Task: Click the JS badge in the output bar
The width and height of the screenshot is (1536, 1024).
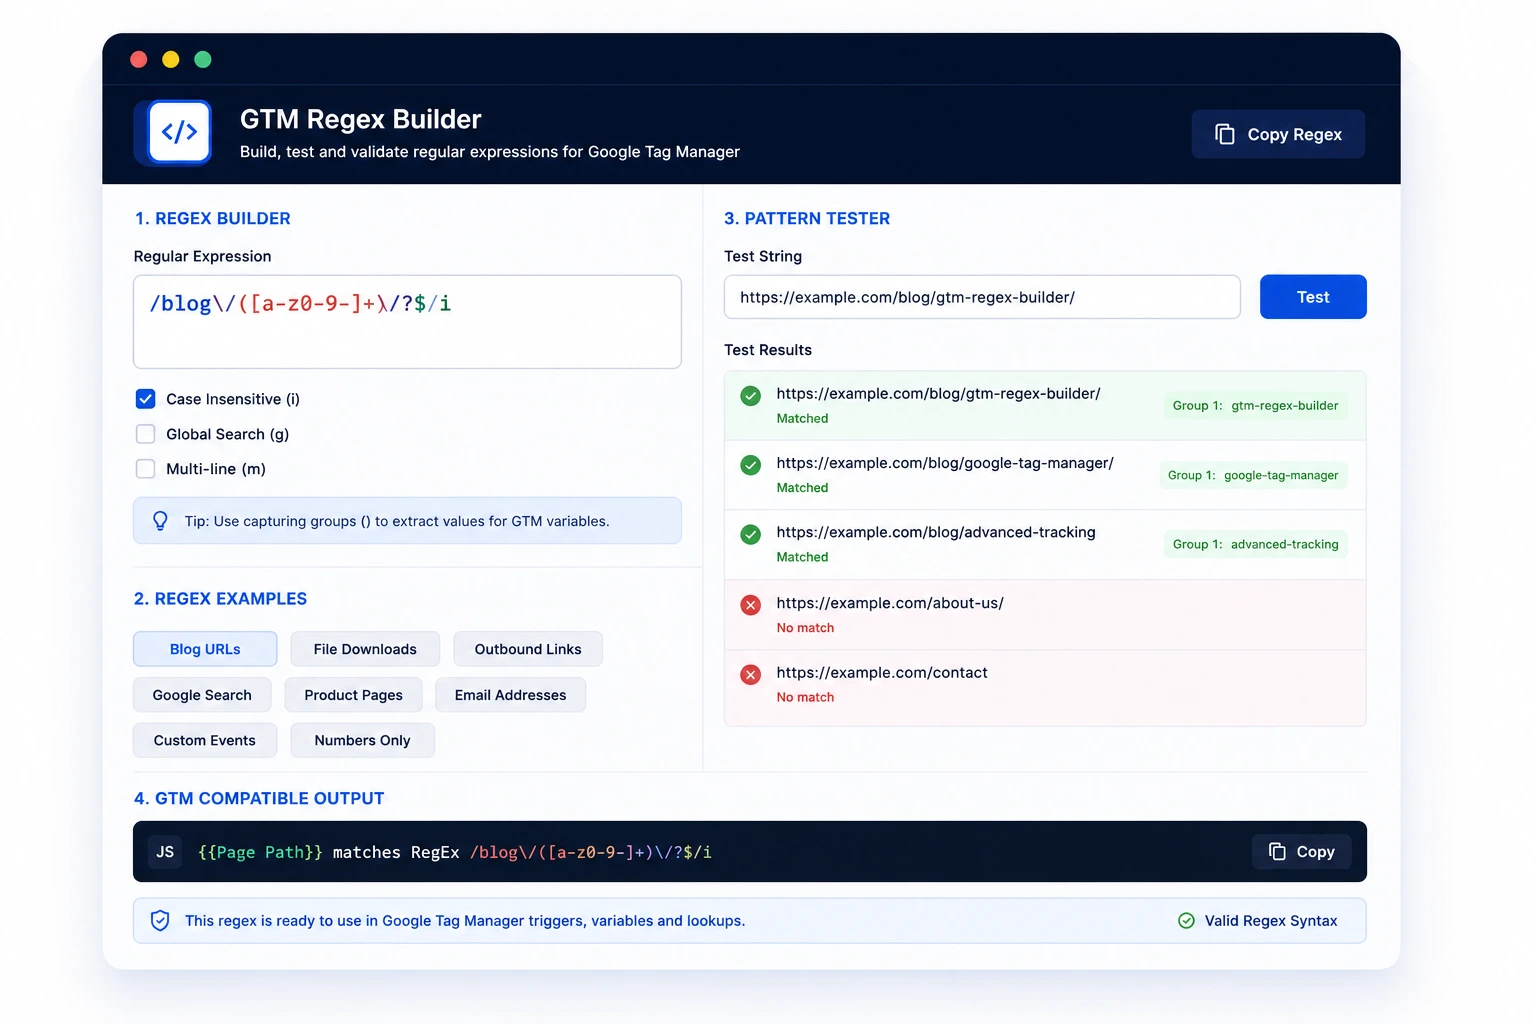Action: click(165, 852)
